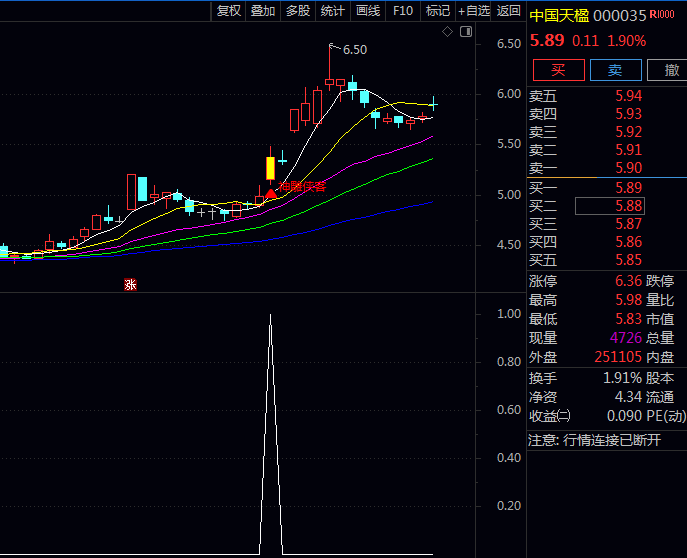The width and height of the screenshot is (687, 558).
Task: Activate the 画线 drawing tool
Action: pyautogui.click(x=368, y=11)
